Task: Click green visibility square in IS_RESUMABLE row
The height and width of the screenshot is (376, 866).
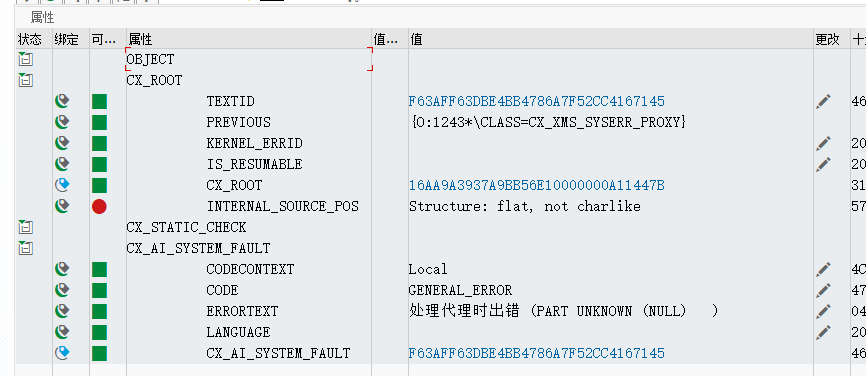Action: (x=99, y=164)
